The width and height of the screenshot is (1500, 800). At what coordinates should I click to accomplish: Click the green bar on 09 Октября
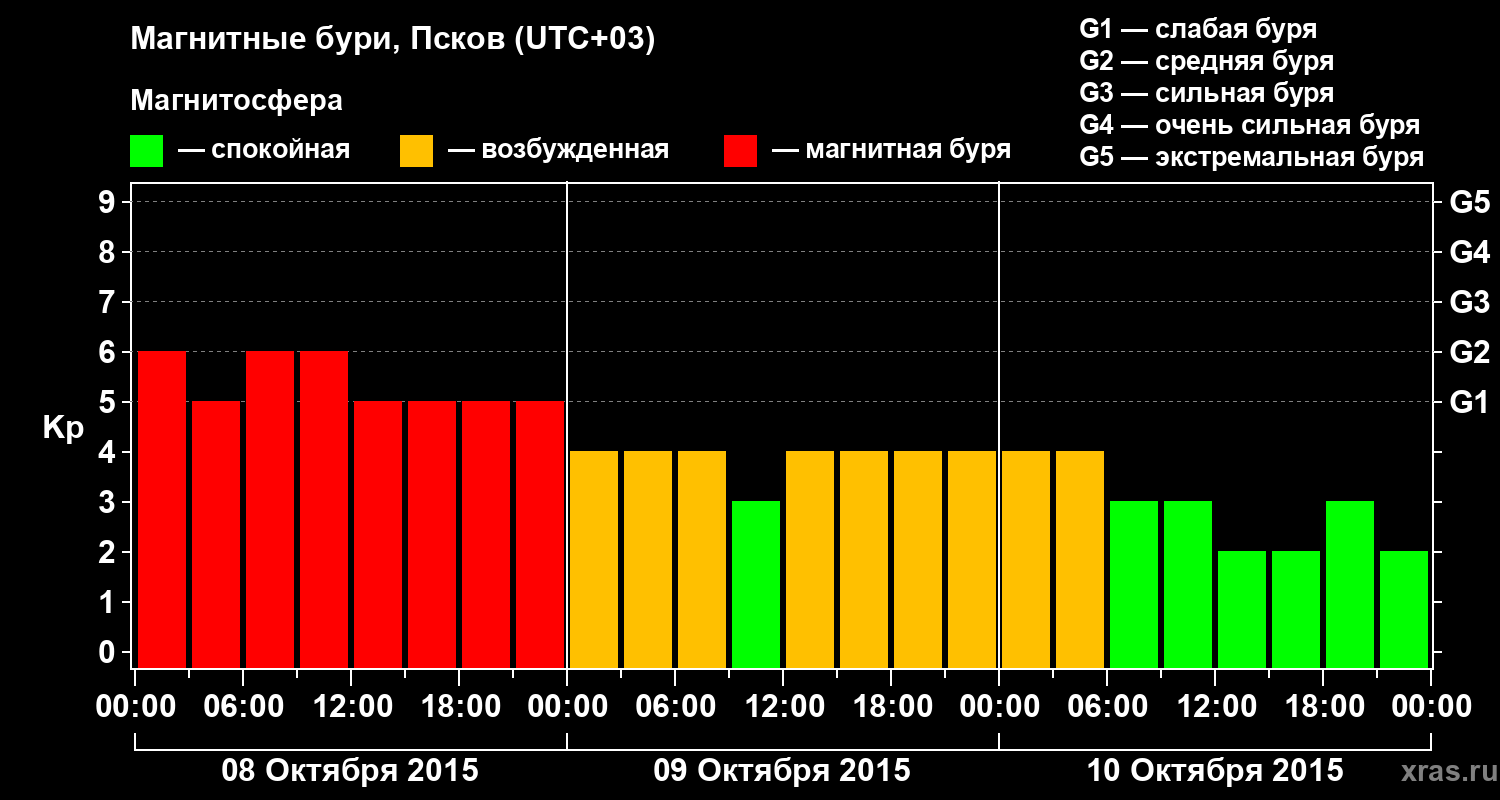[756, 585]
